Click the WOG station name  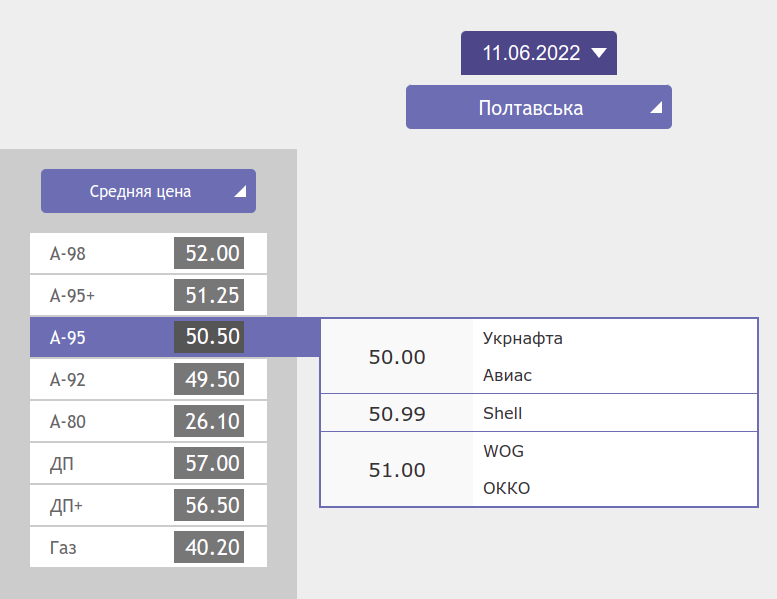tap(503, 451)
